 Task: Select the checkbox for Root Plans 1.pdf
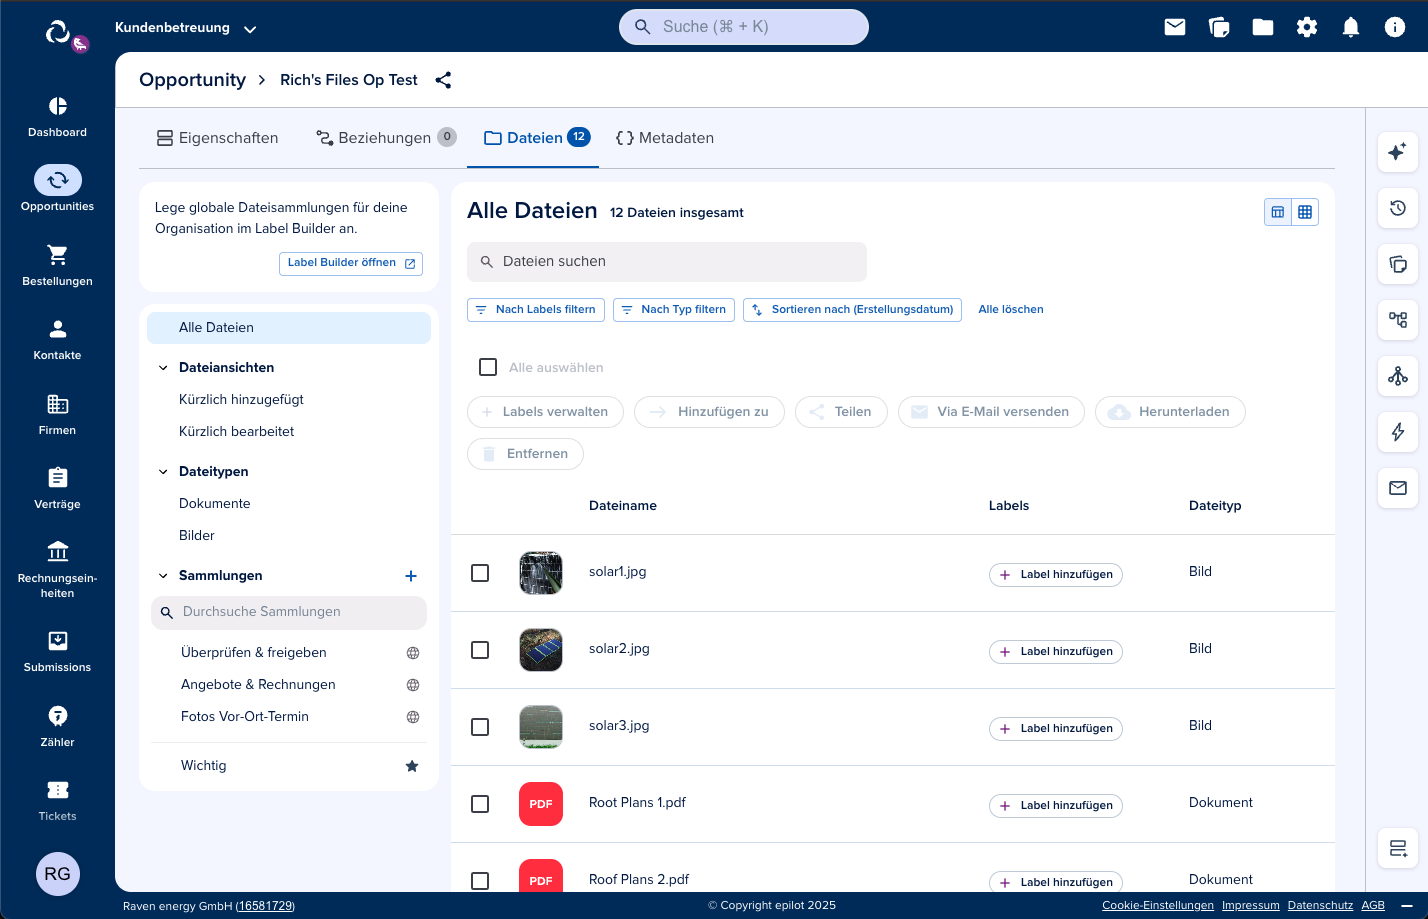click(480, 804)
